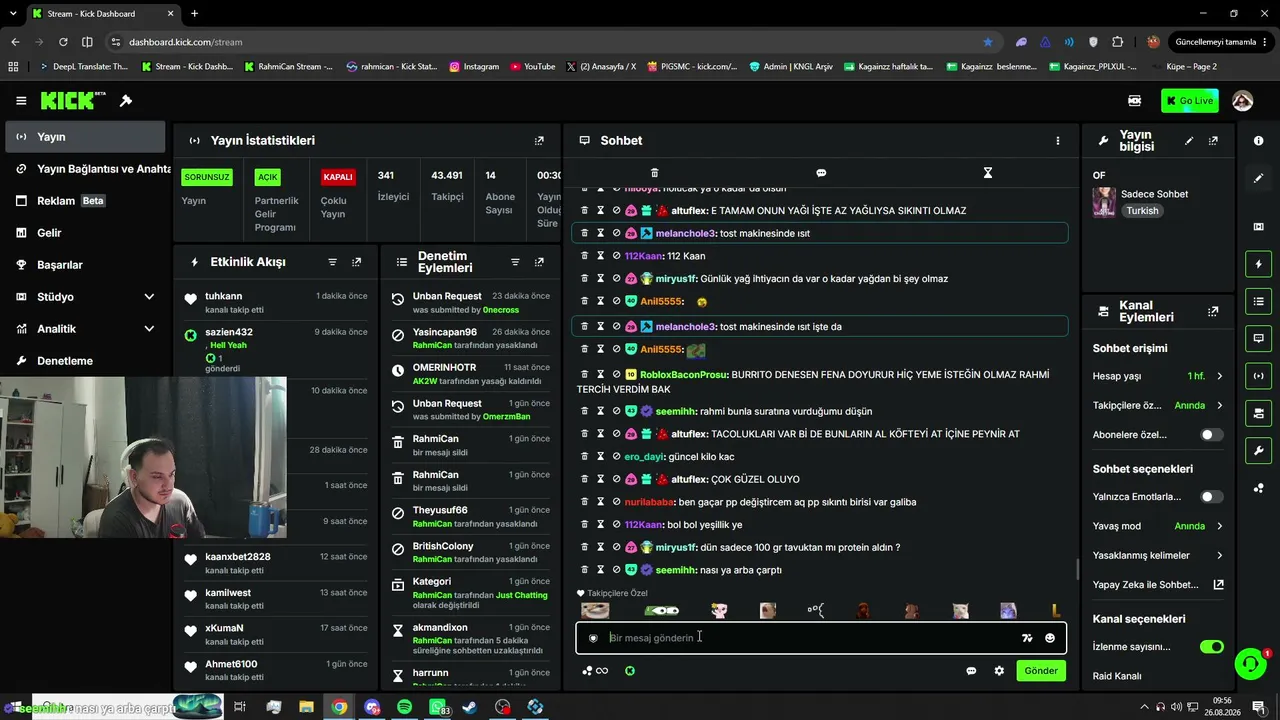Viewport: 1280px width, 720px height.
Task: Open Steam from the Windows taskbar
Action: 470,707
